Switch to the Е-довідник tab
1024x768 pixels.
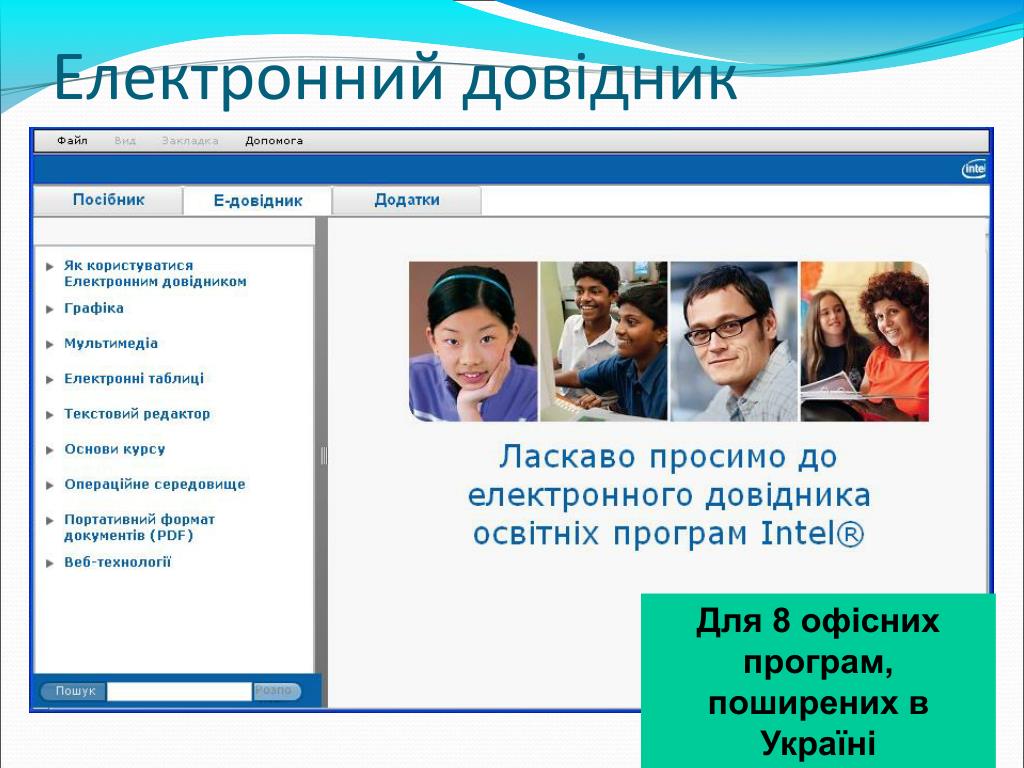[x=258, y=200]
